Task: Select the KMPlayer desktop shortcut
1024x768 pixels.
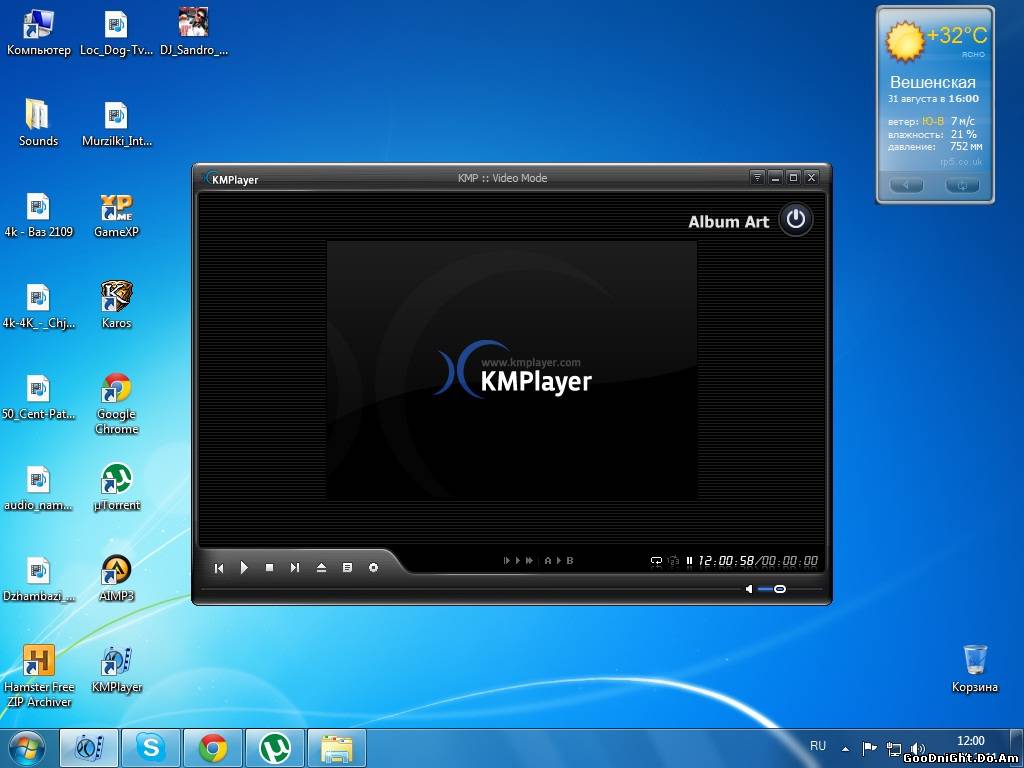Action: point(116,669)
